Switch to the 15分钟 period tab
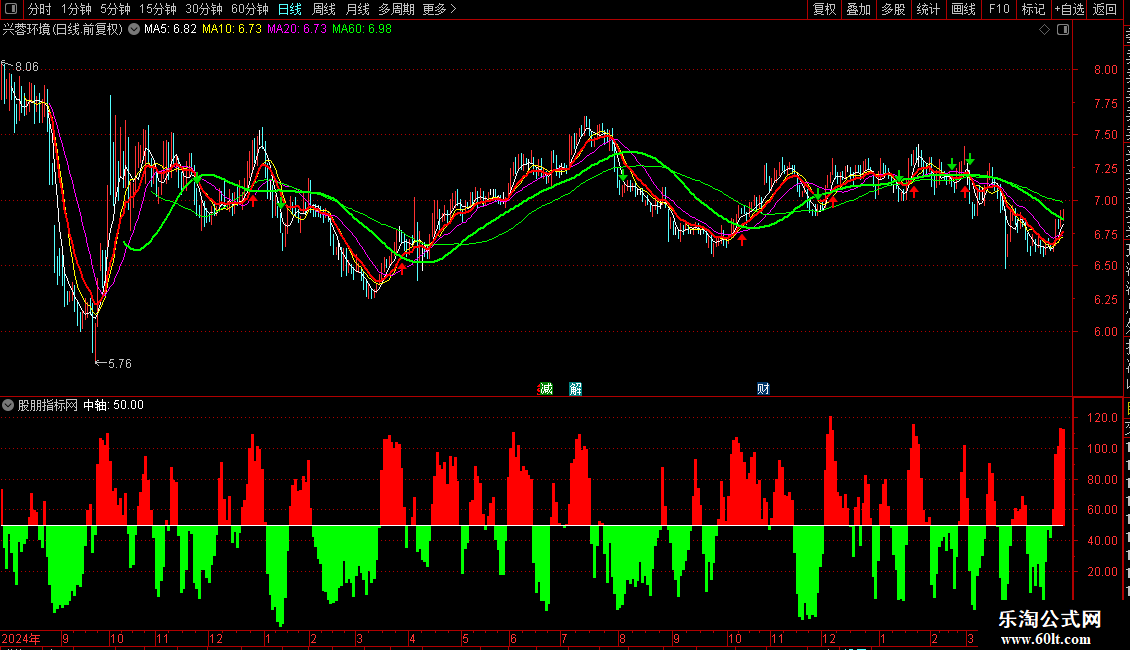1130x650 pixels. (x=157, y=9)
